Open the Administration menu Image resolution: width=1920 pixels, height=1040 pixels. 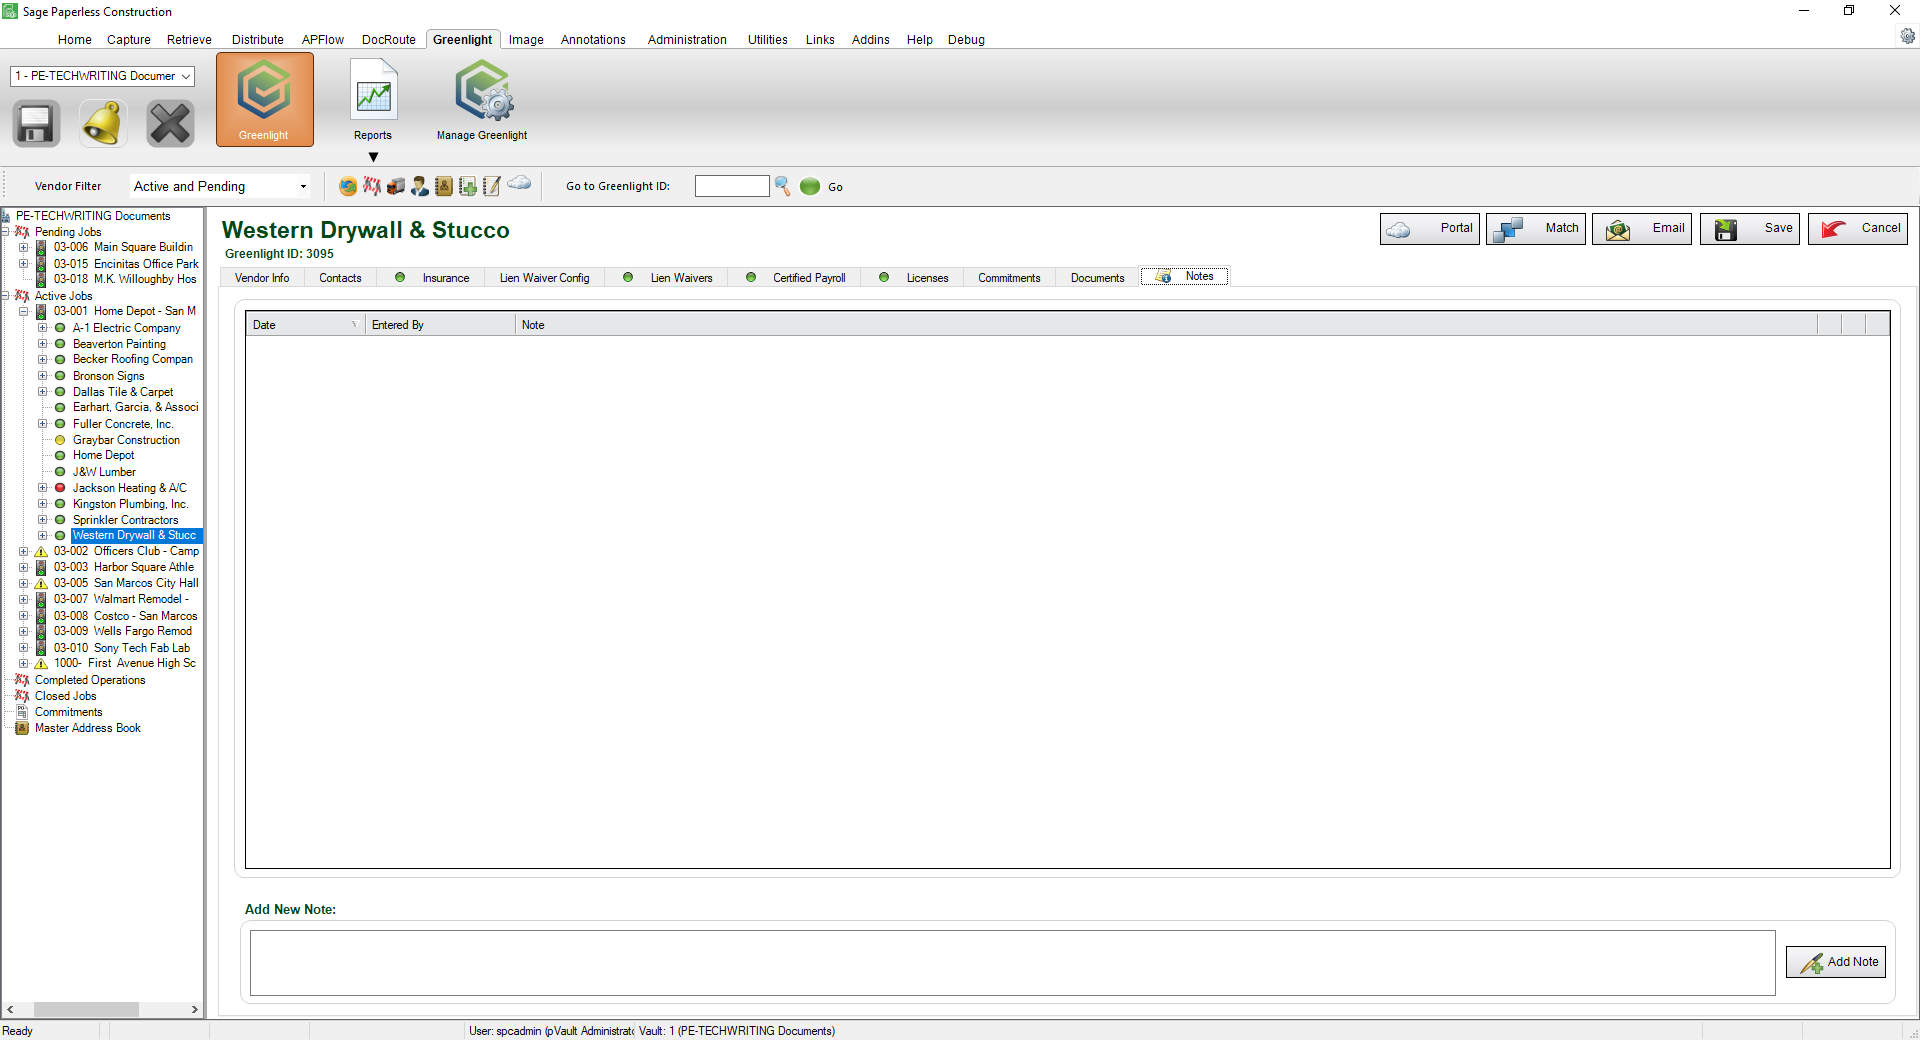[x=687, y=40]
